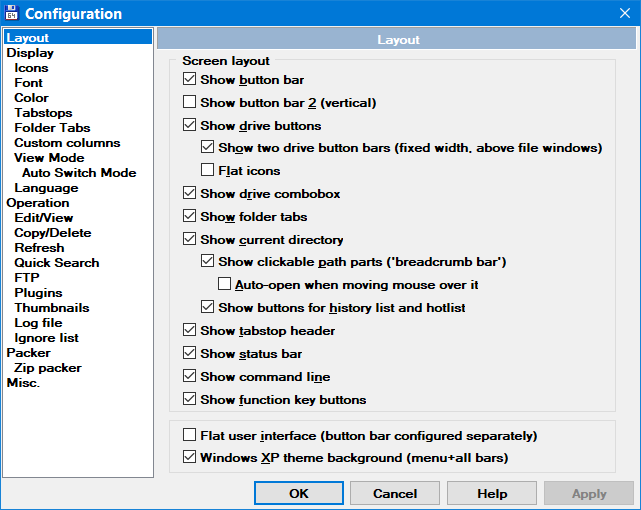Turn off Show folder tabs
641x510 pixels.
(190, 216)
